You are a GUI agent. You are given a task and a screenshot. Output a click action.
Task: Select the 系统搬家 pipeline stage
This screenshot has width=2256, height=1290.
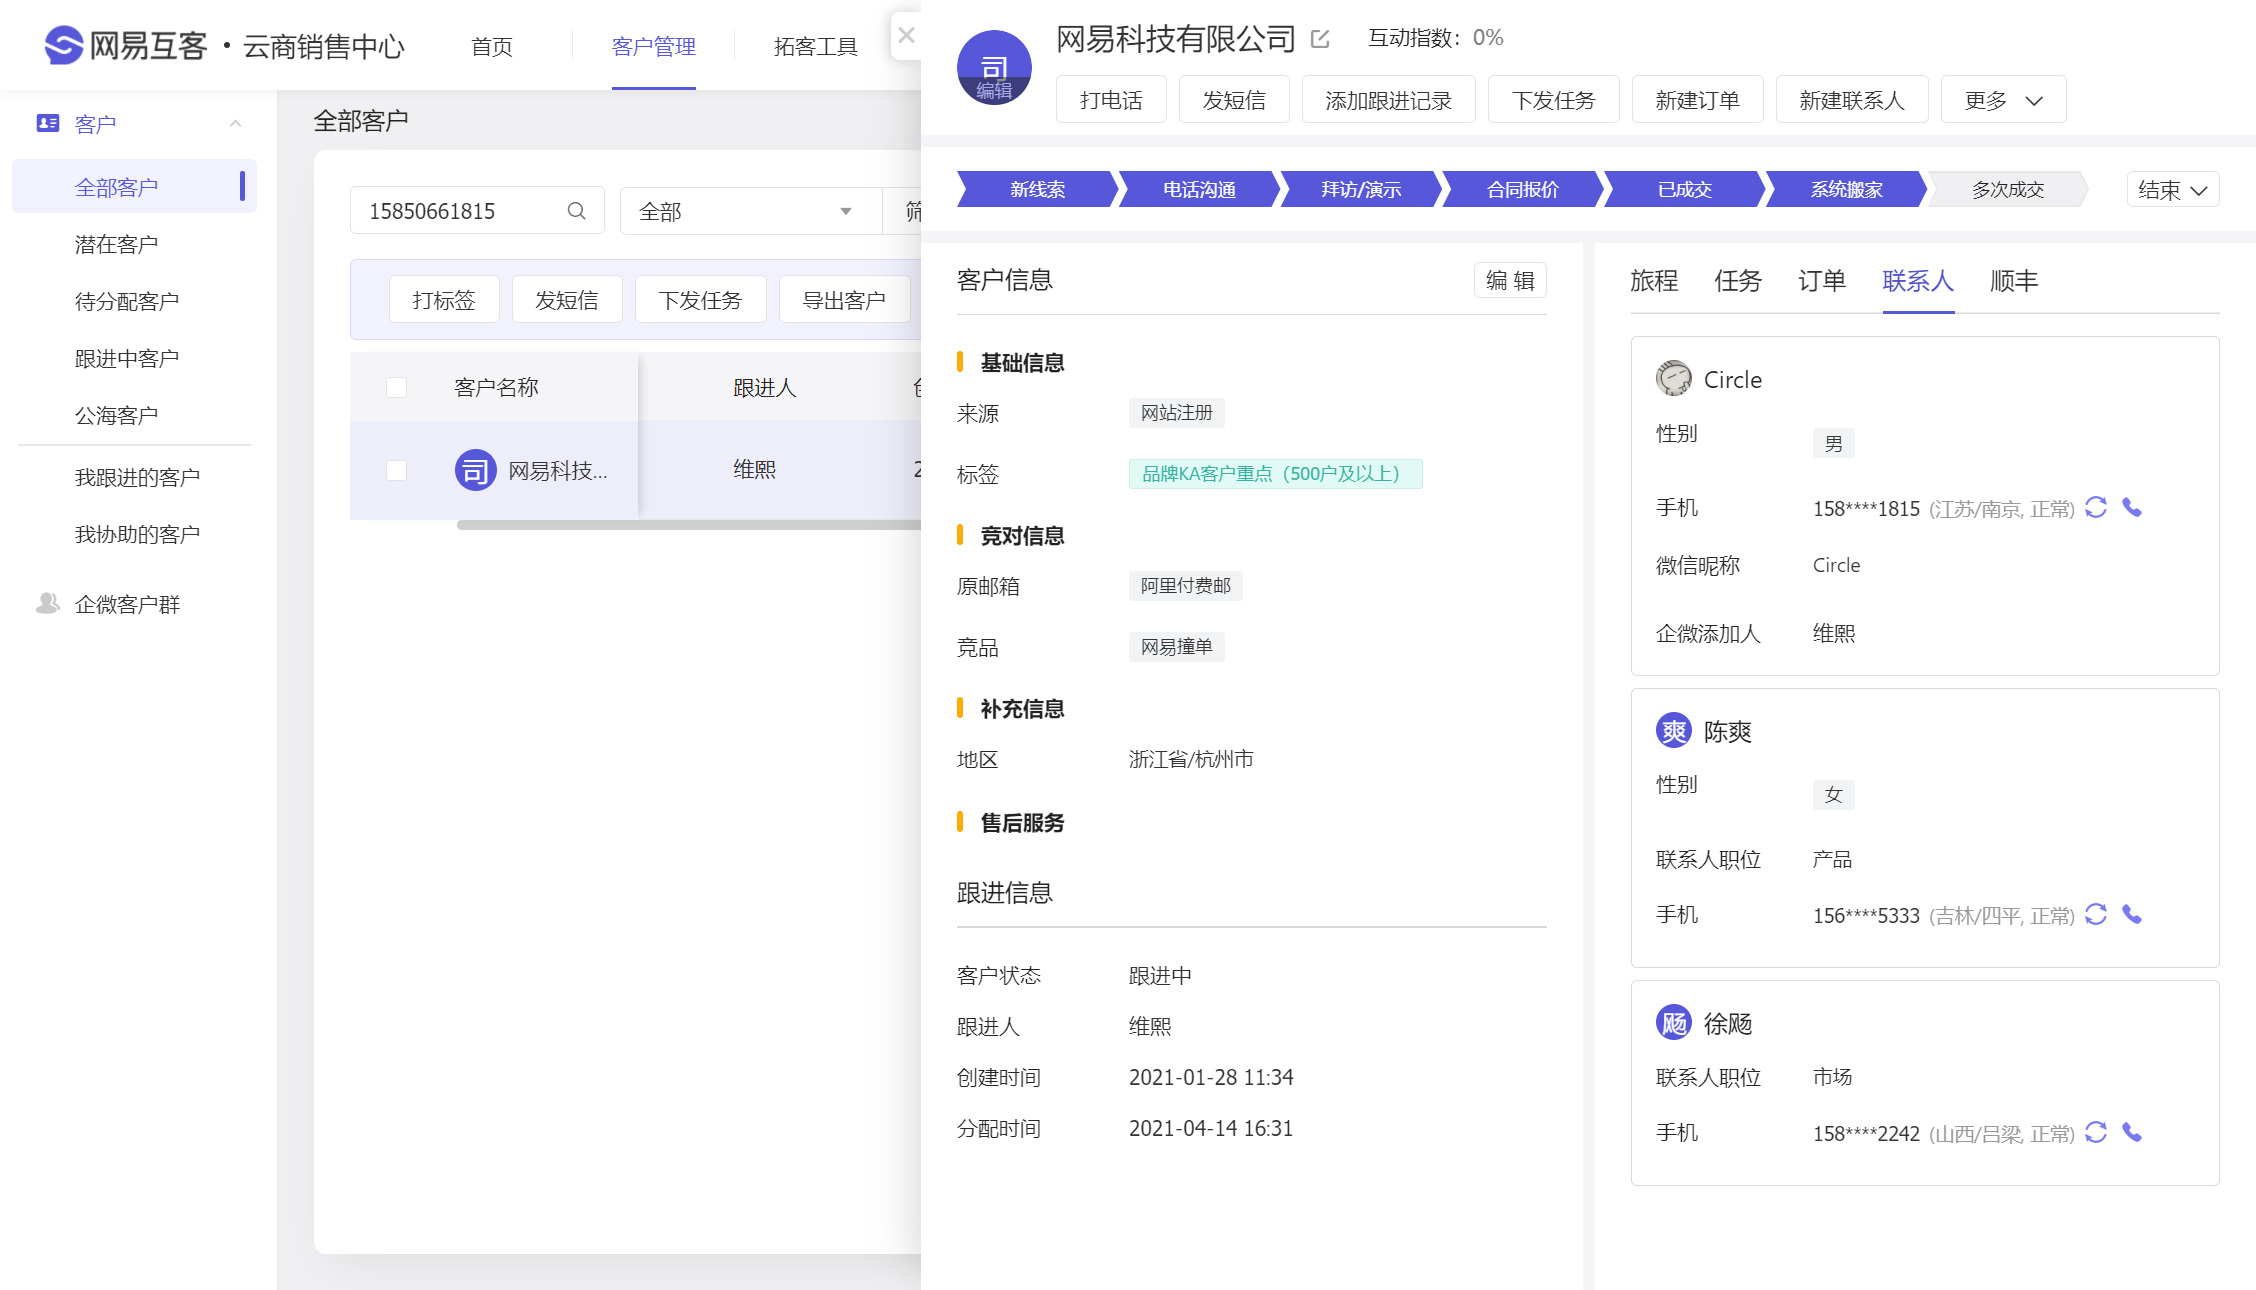click(1847, 190)
